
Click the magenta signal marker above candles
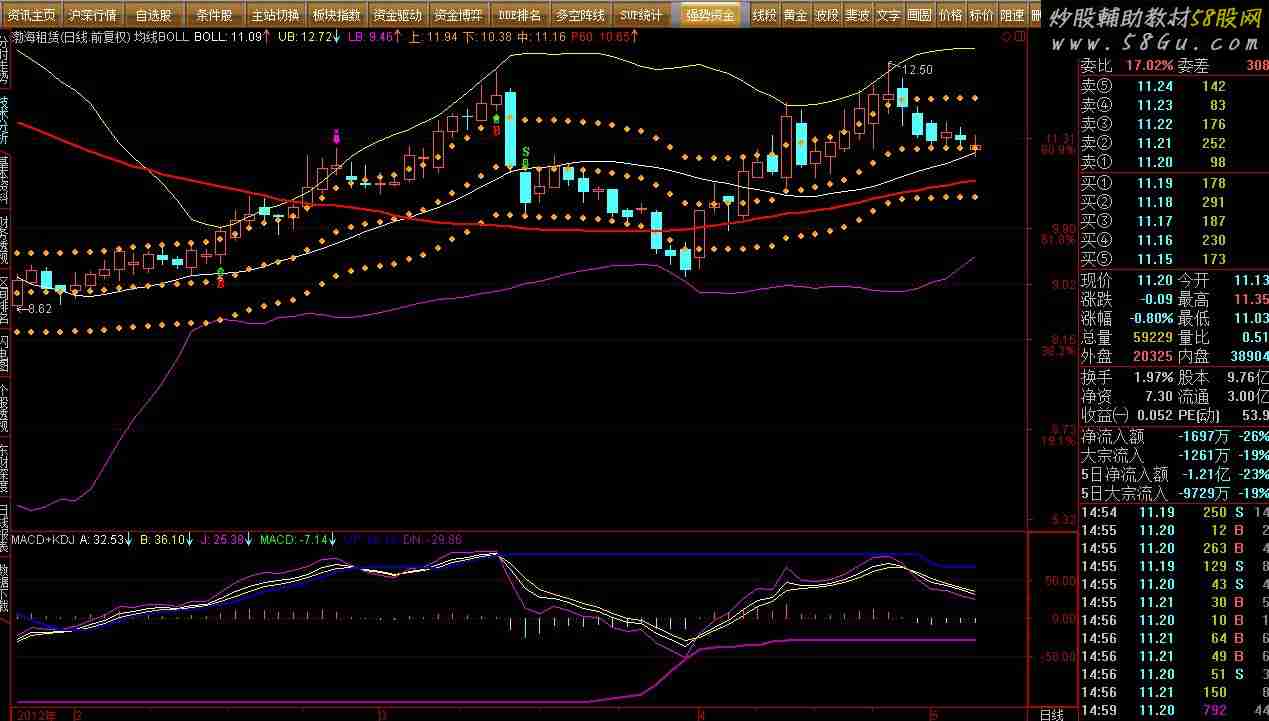click(x=337, y=136)
